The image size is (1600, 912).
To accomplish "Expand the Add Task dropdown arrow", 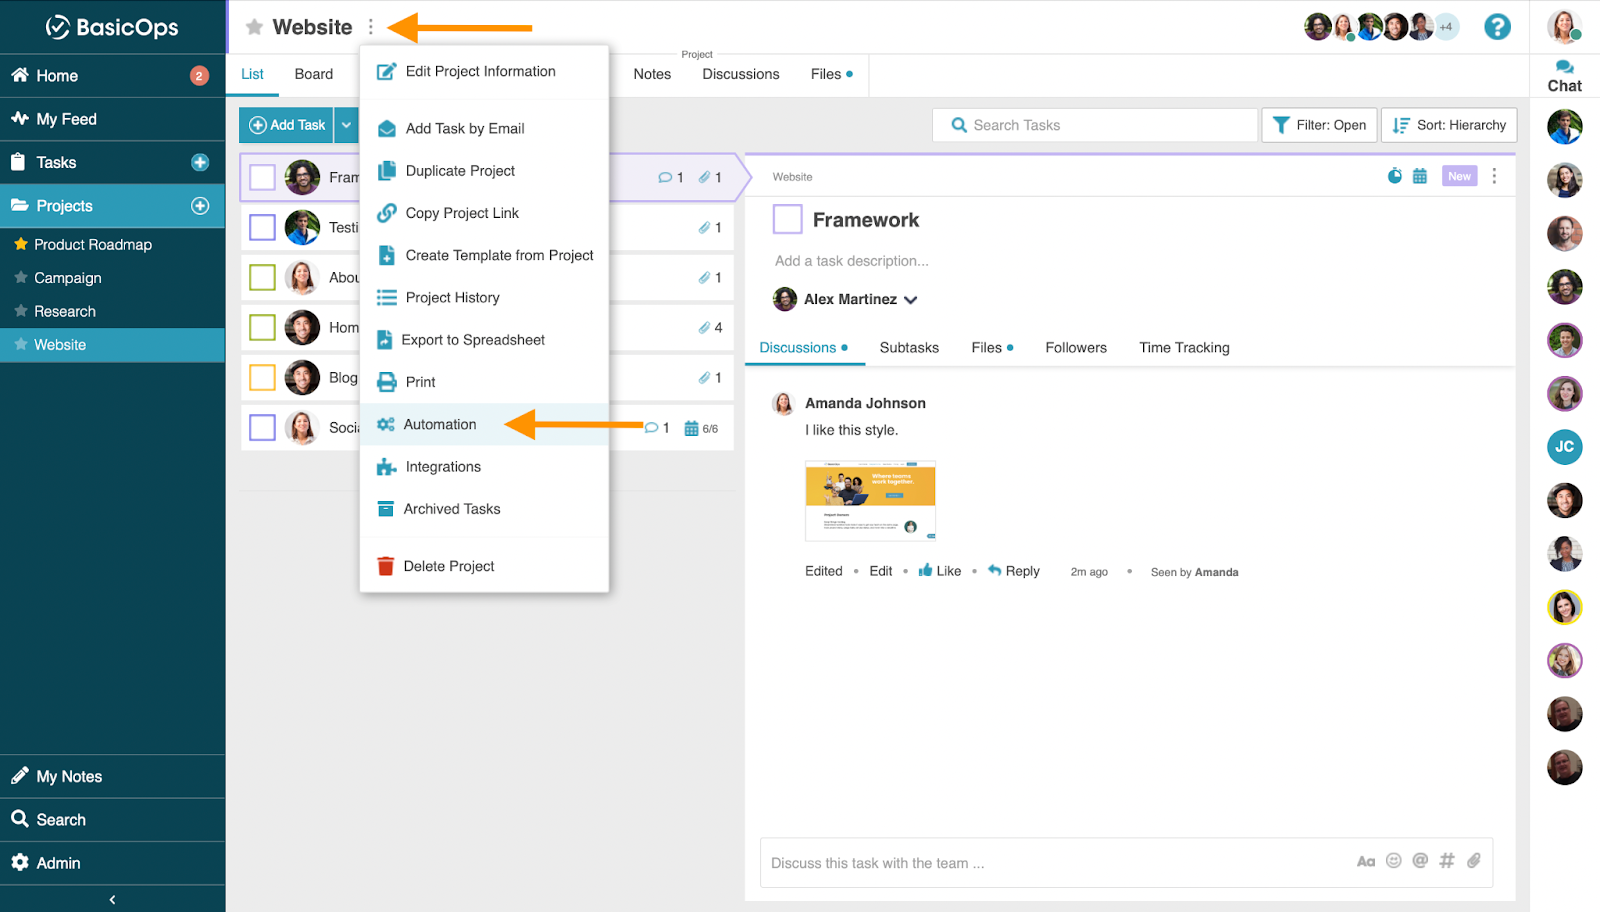I will click(x=346, y=124).
